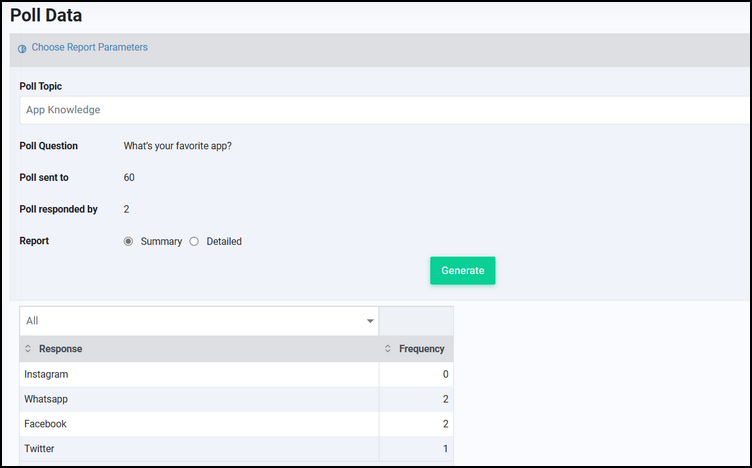Click the Poll Question label
This screenshot has width=752, height=468.
[x=48, y=146]
